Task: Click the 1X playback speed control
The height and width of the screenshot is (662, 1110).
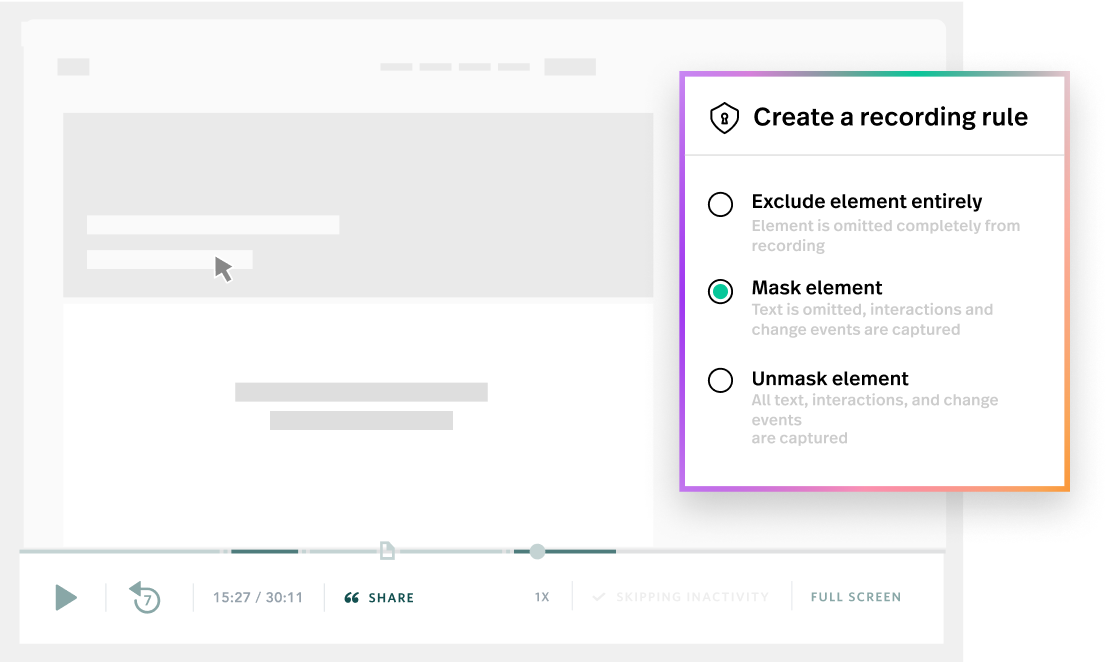Action: click(542, 596)
